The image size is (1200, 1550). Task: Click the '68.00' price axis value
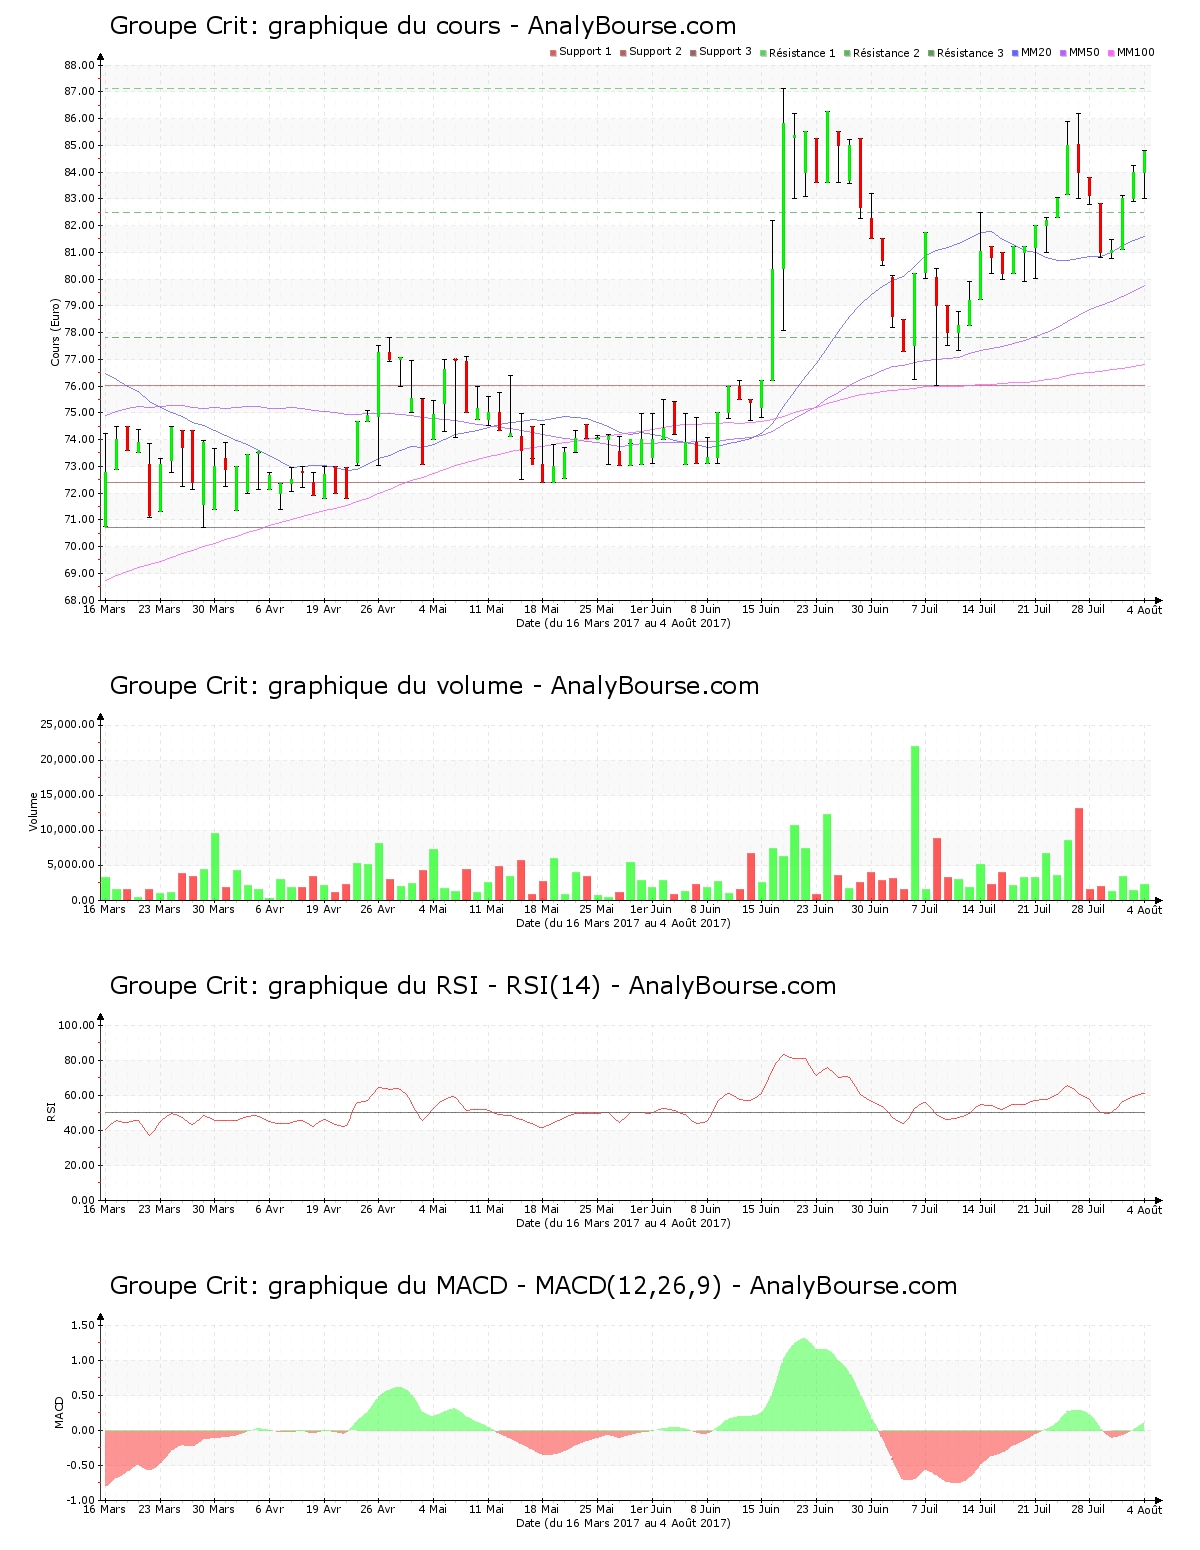[80, 600]
